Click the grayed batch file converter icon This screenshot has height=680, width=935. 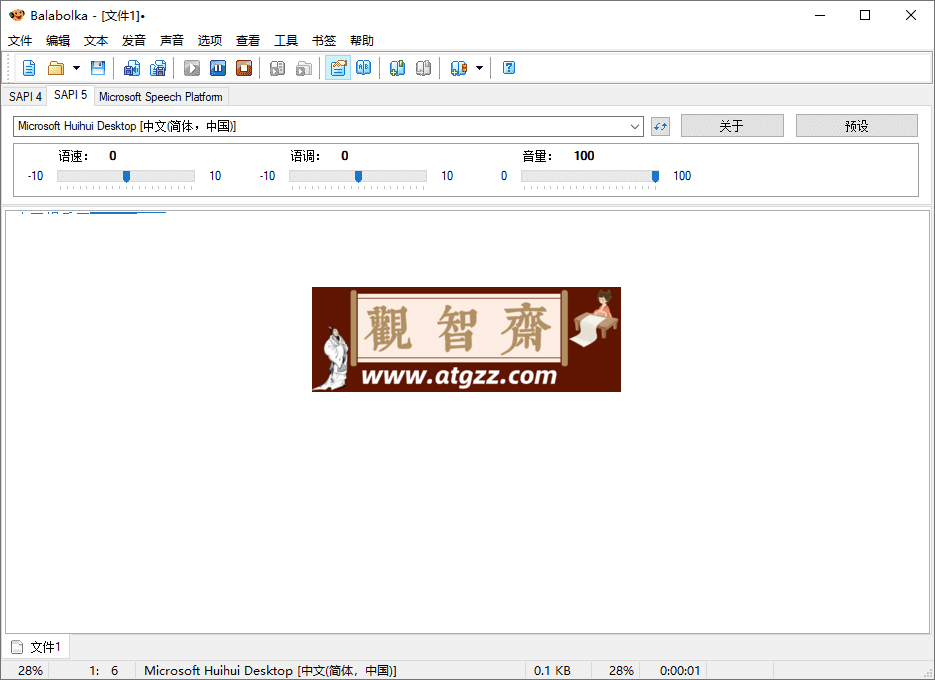click(x=304, y=68)
